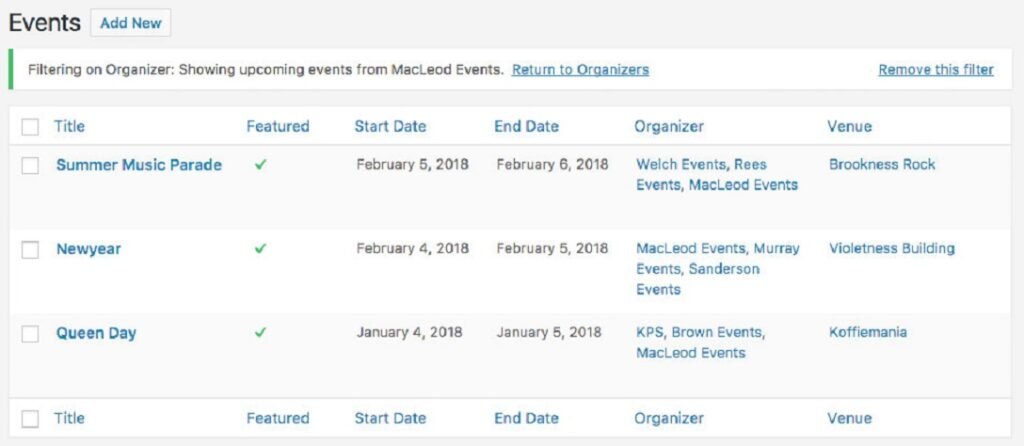Sort by the Title column header

(x=69, y=127)
